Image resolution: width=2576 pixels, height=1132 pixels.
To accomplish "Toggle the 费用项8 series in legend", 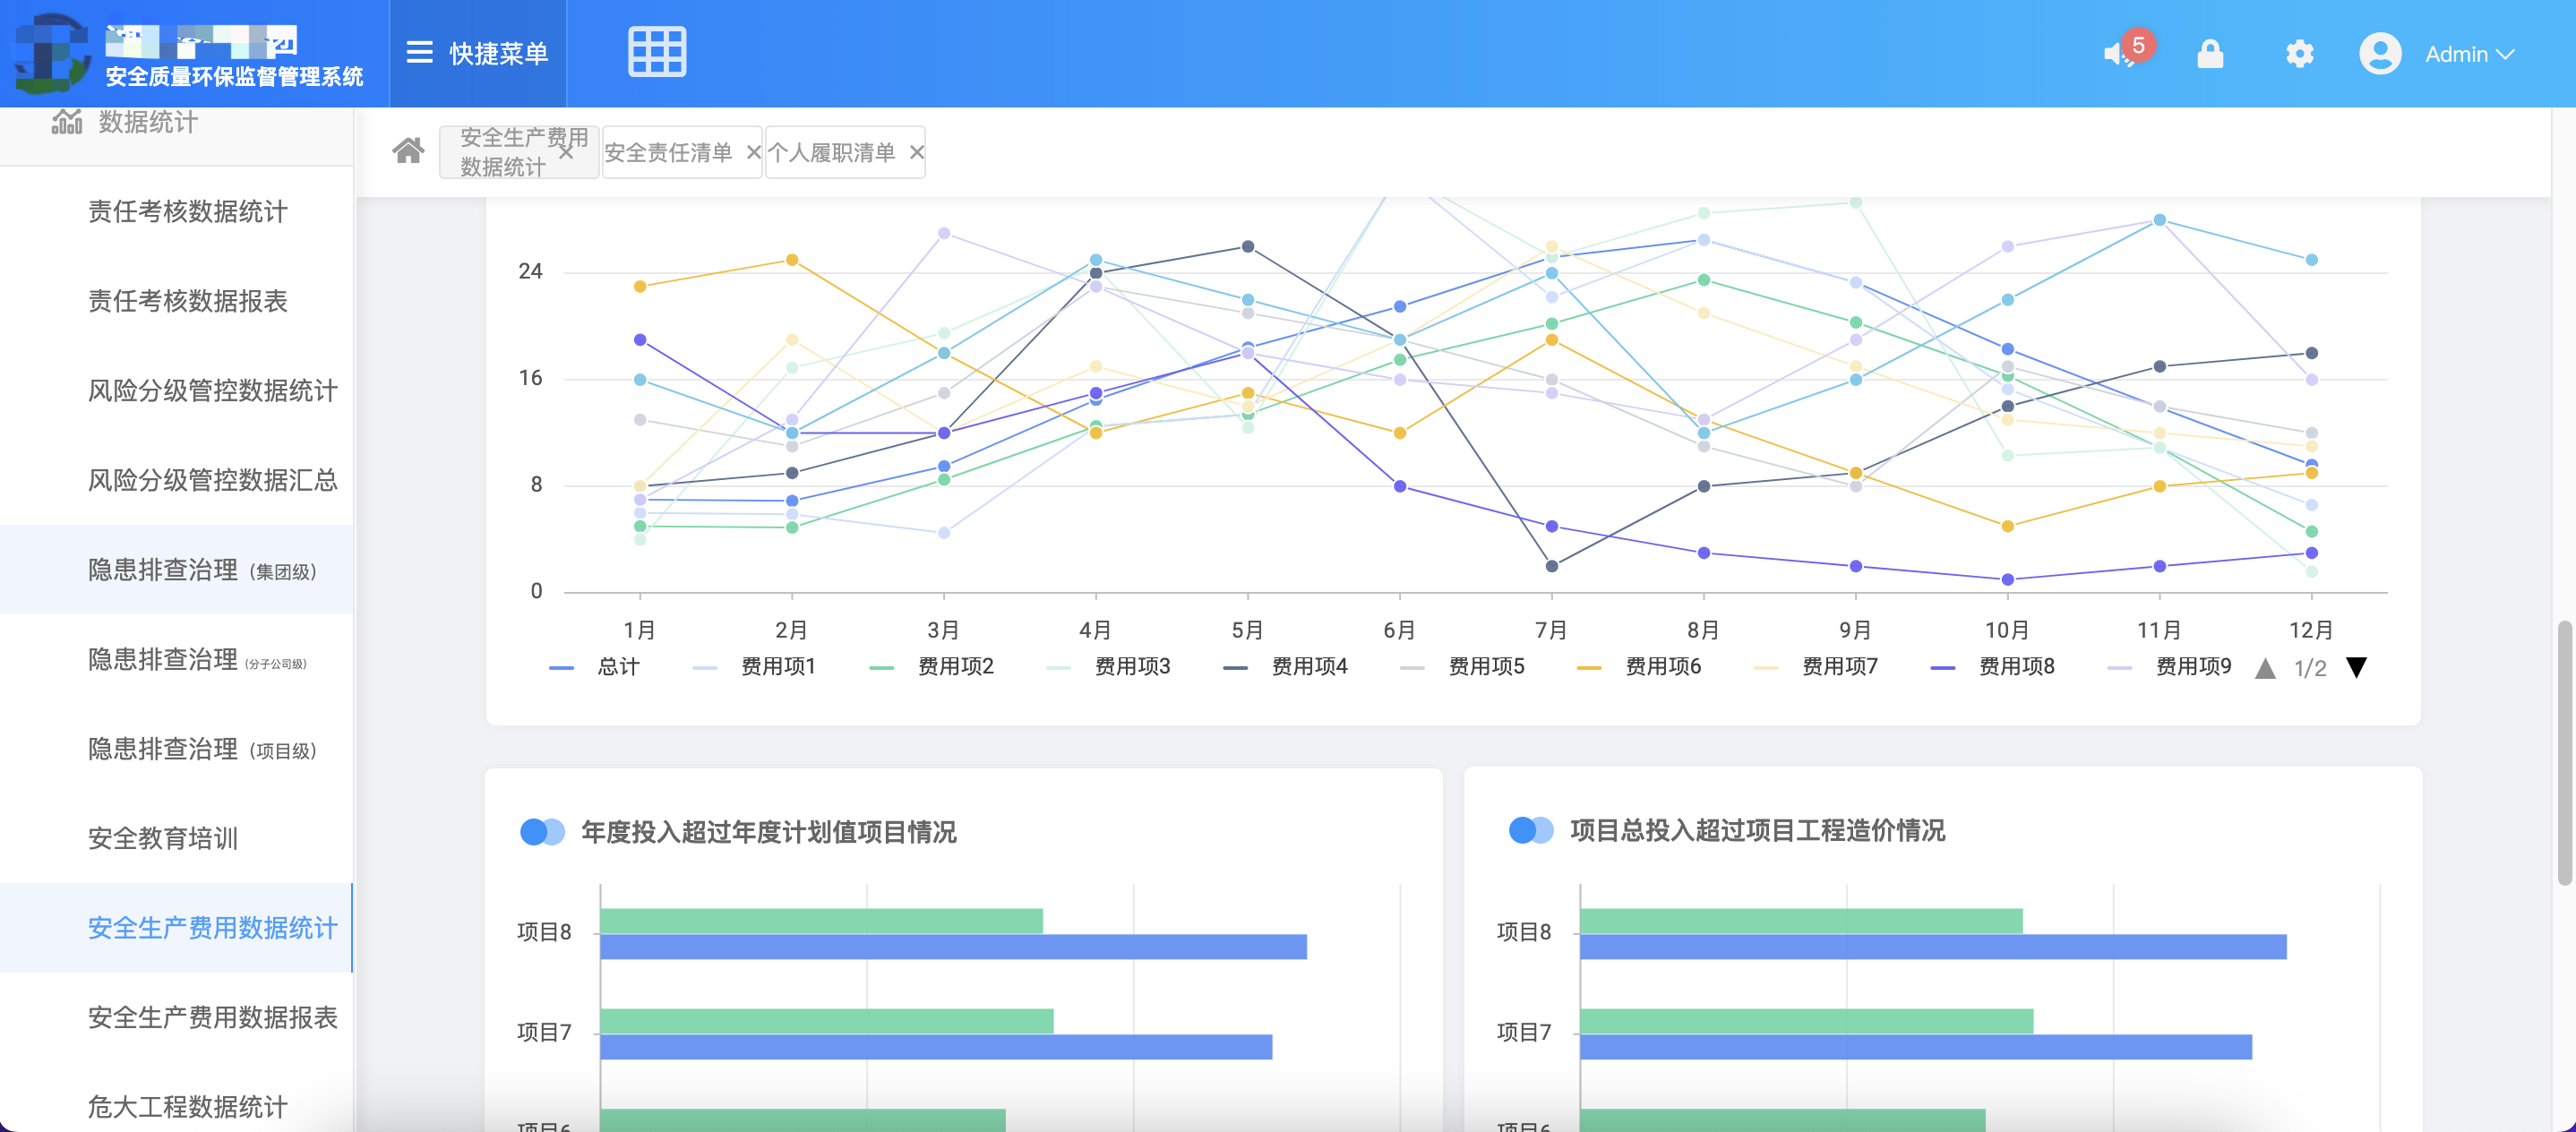I will tap(1993, 667).
